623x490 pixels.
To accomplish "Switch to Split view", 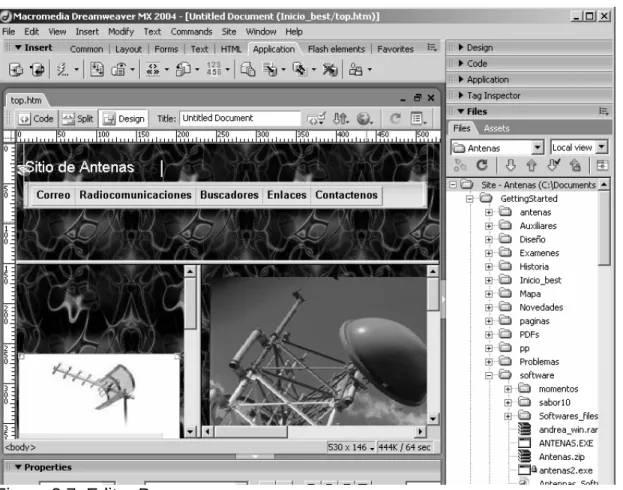I will (78, 118).
